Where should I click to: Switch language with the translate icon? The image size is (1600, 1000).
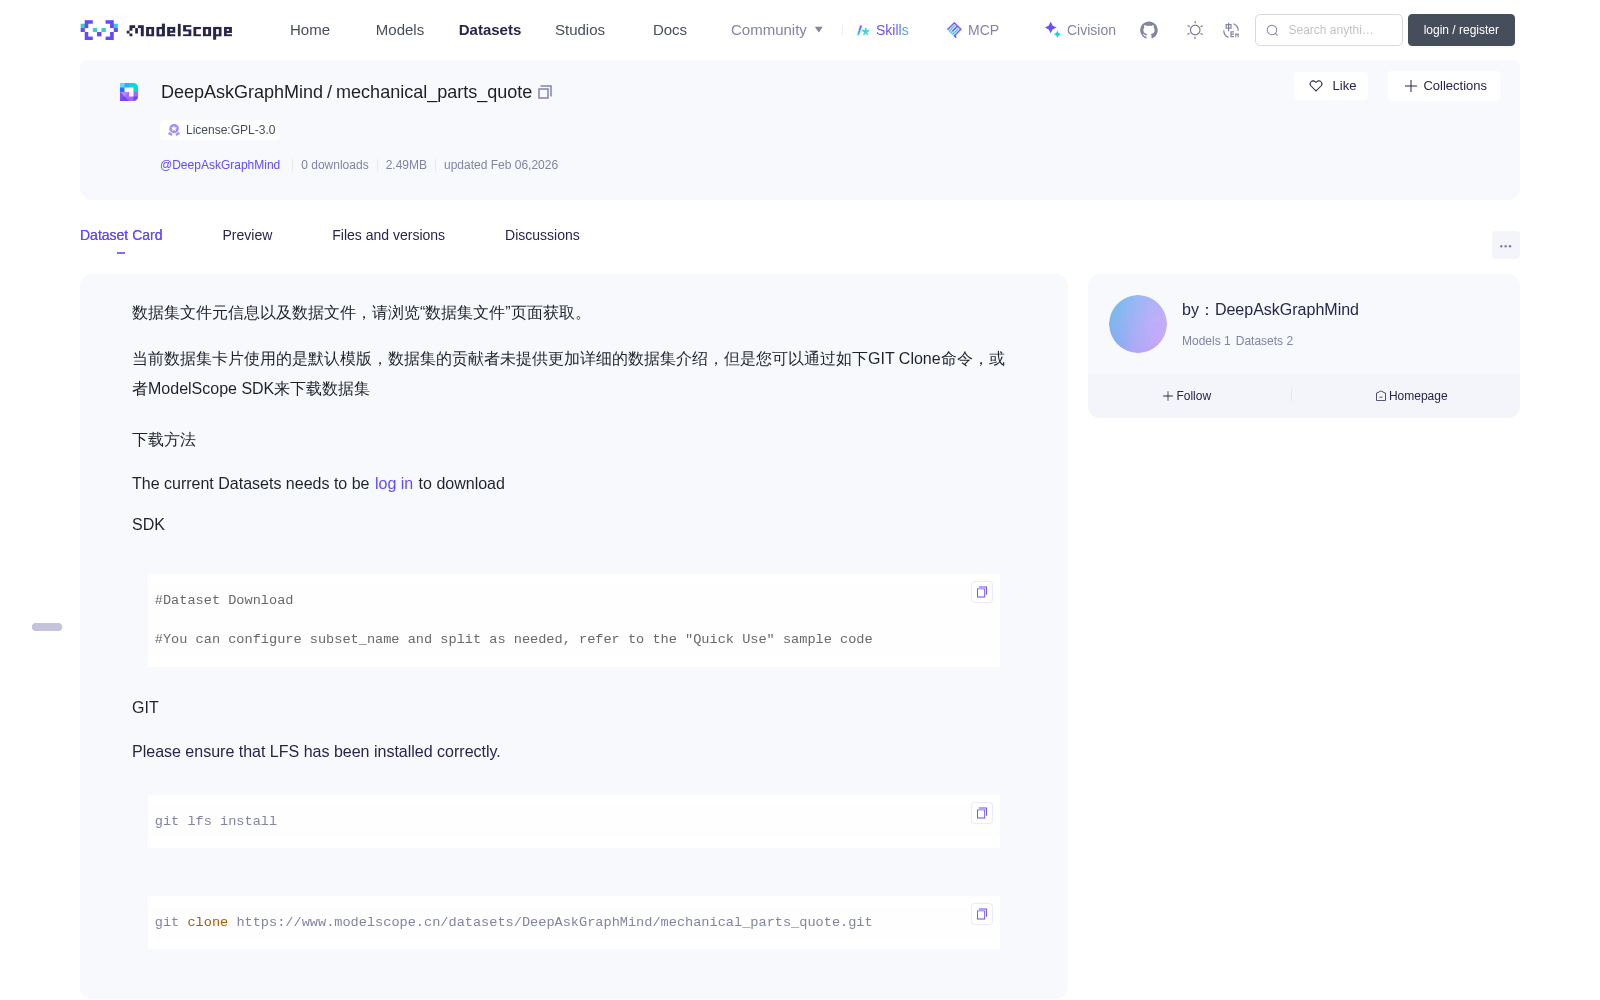point(1232,30)
